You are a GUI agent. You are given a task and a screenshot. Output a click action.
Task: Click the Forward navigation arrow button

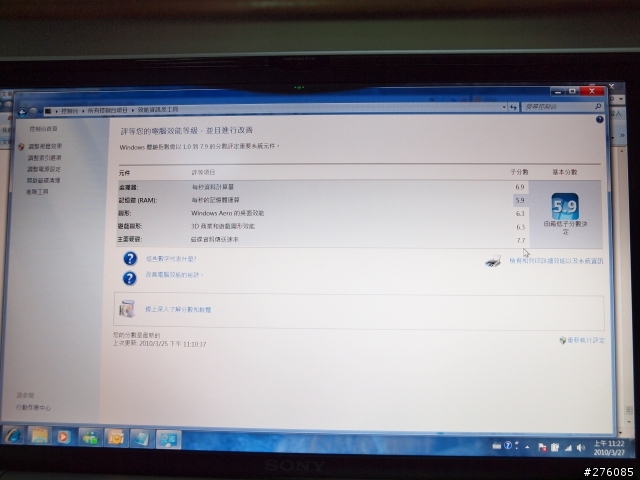(x=33, y=111)
